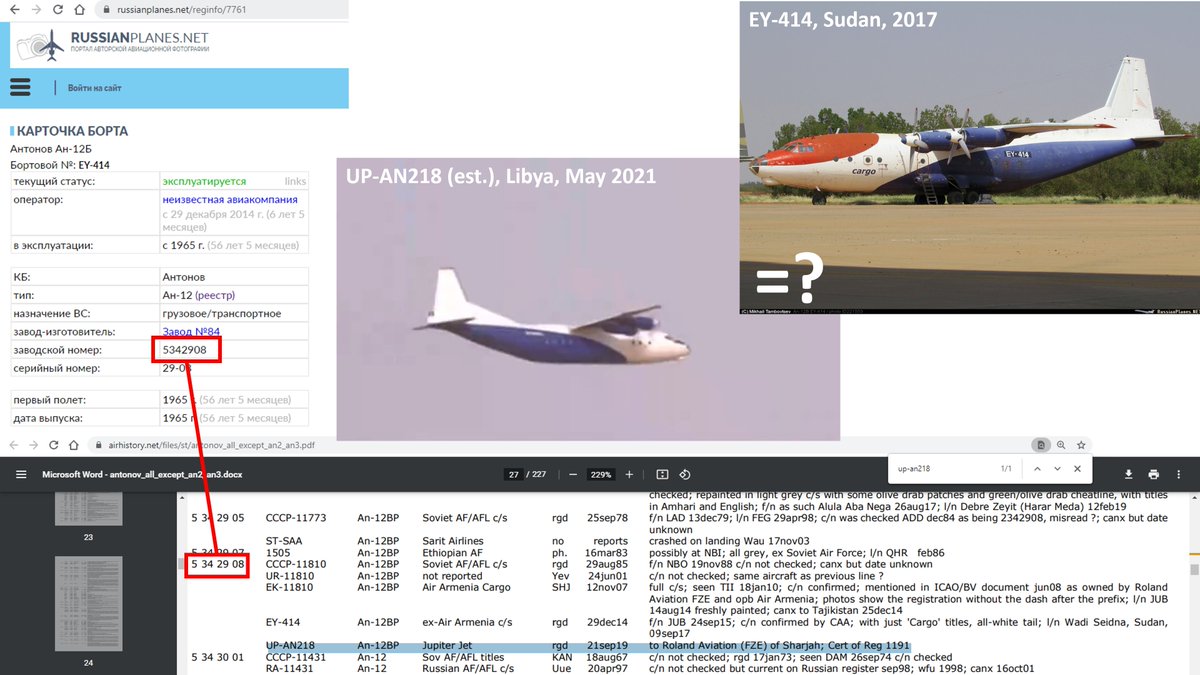Viewport: 1200px width, 675px height.
Task: Reload the airhistory.net PDF page
Action: click(53, 445)
